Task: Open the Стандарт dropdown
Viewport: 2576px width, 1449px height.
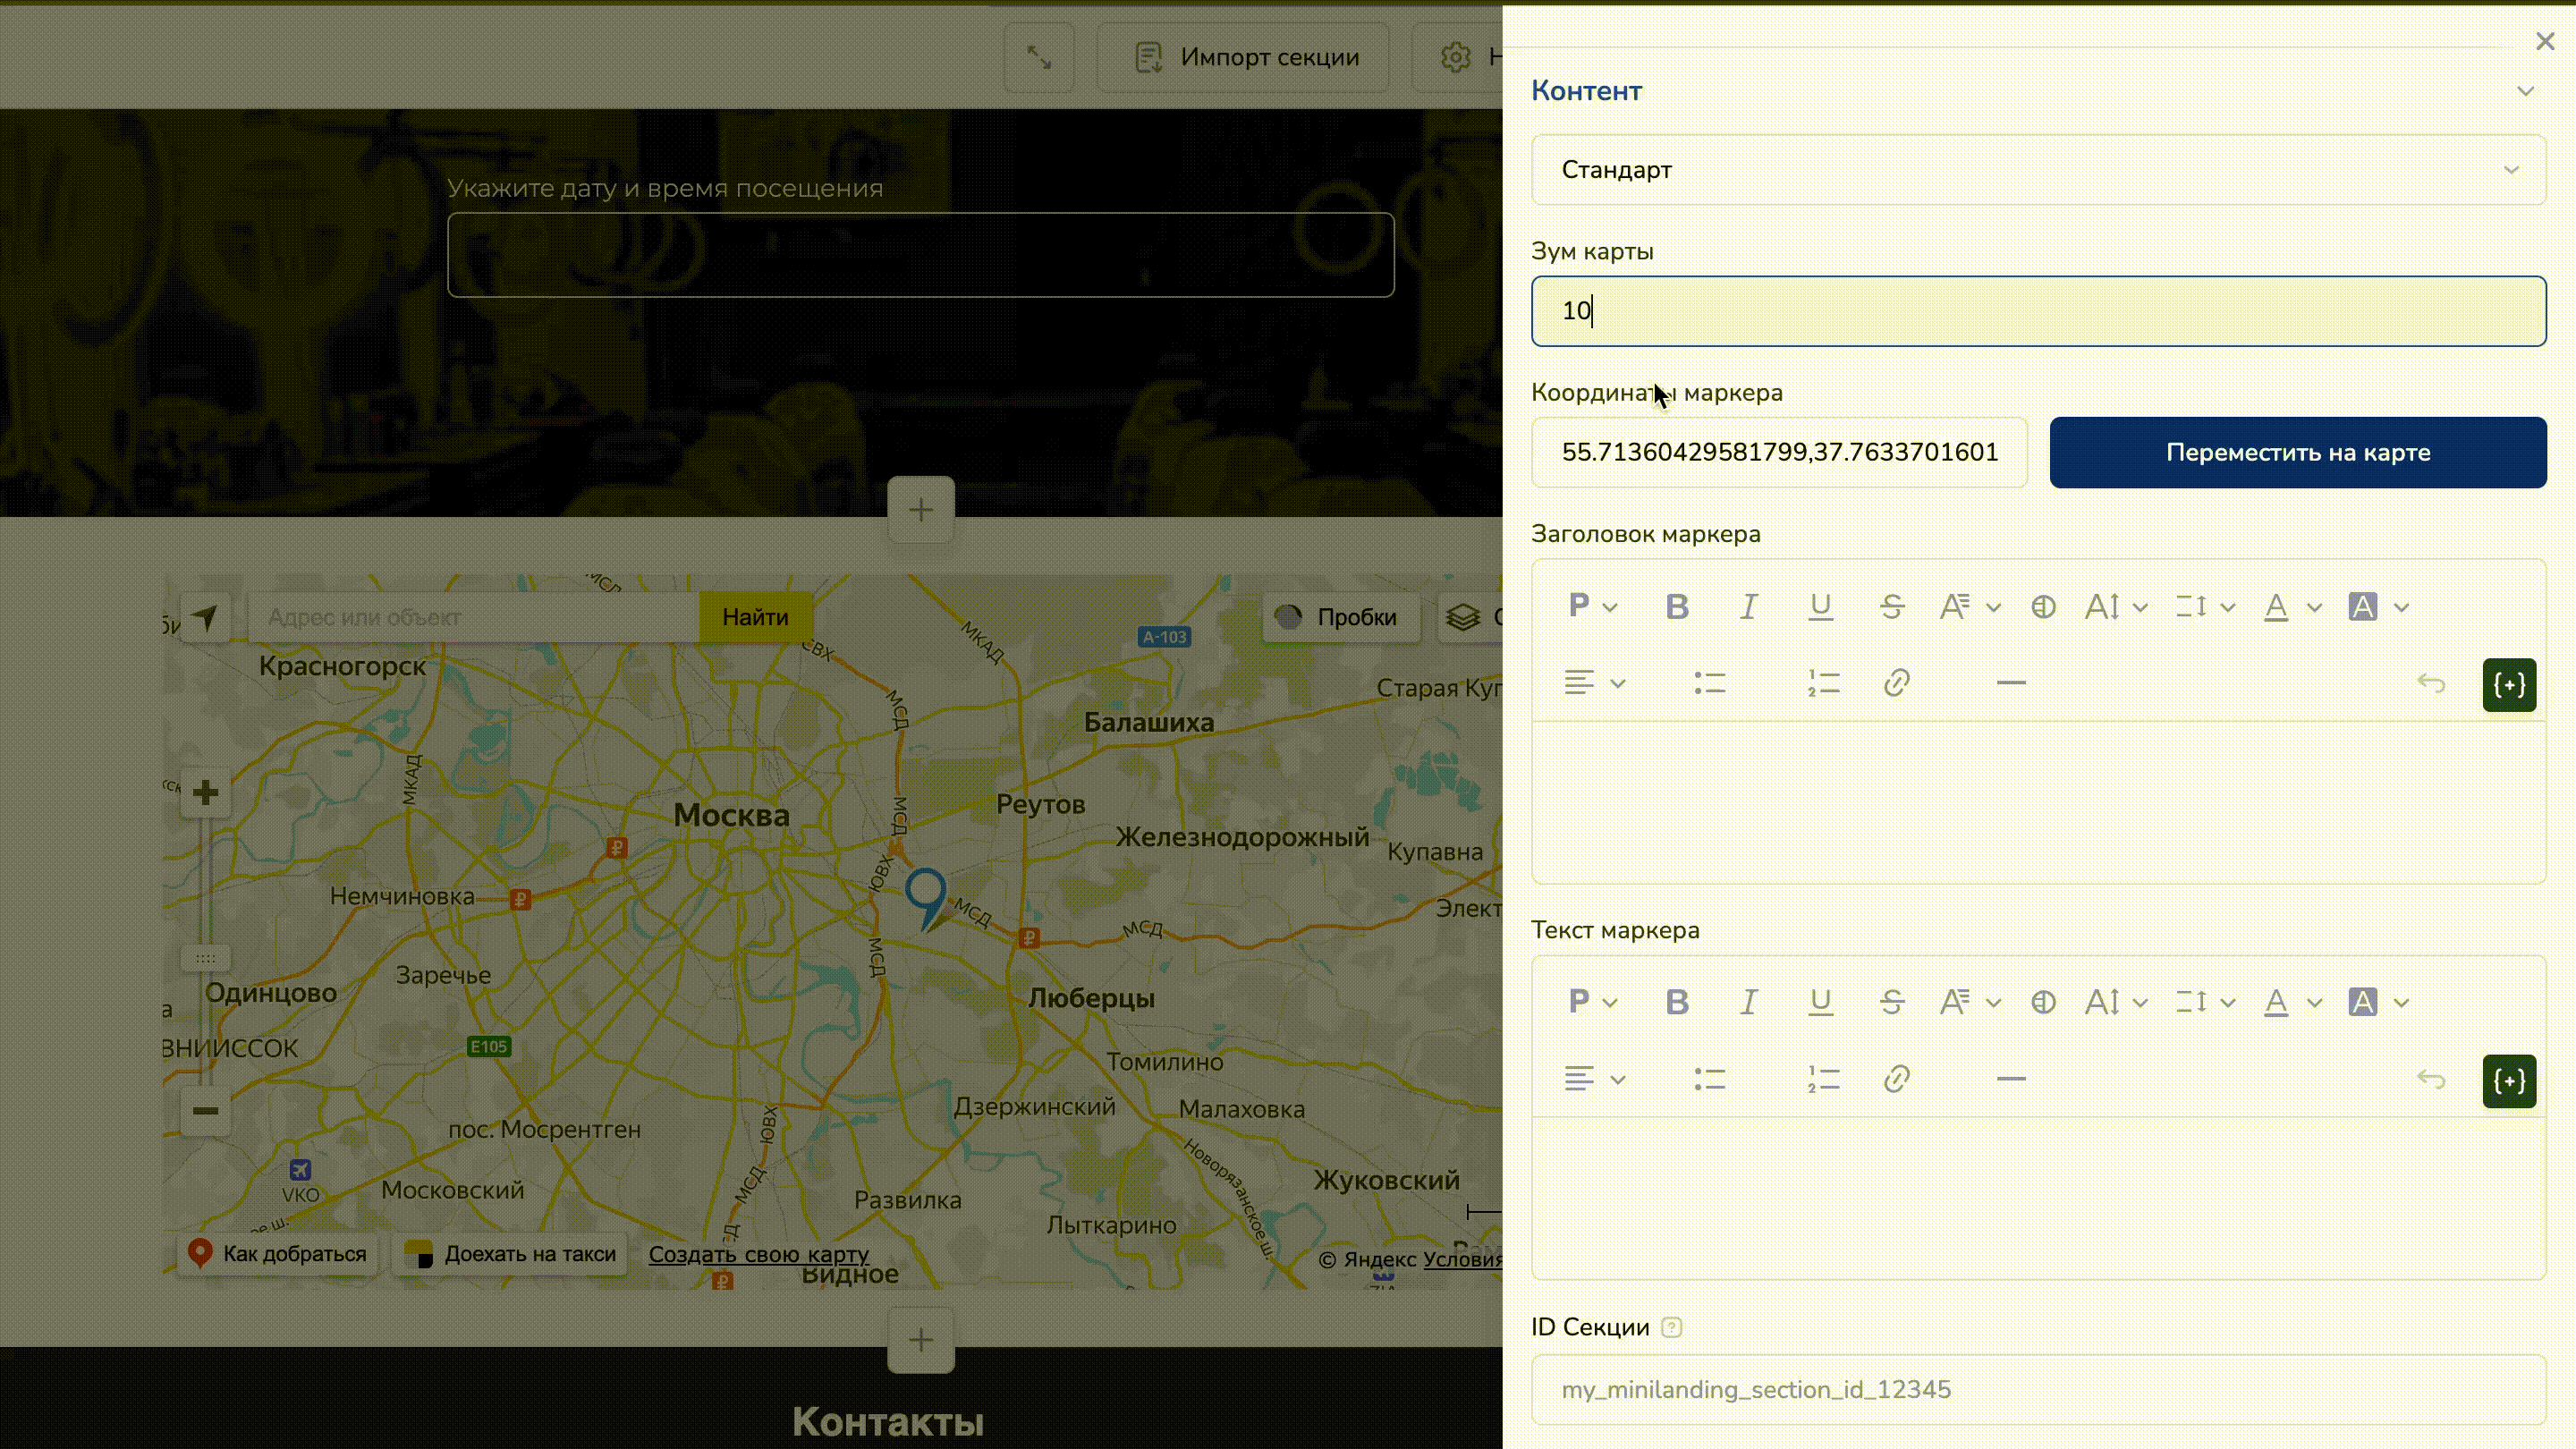Action: tap(2038, 170)
